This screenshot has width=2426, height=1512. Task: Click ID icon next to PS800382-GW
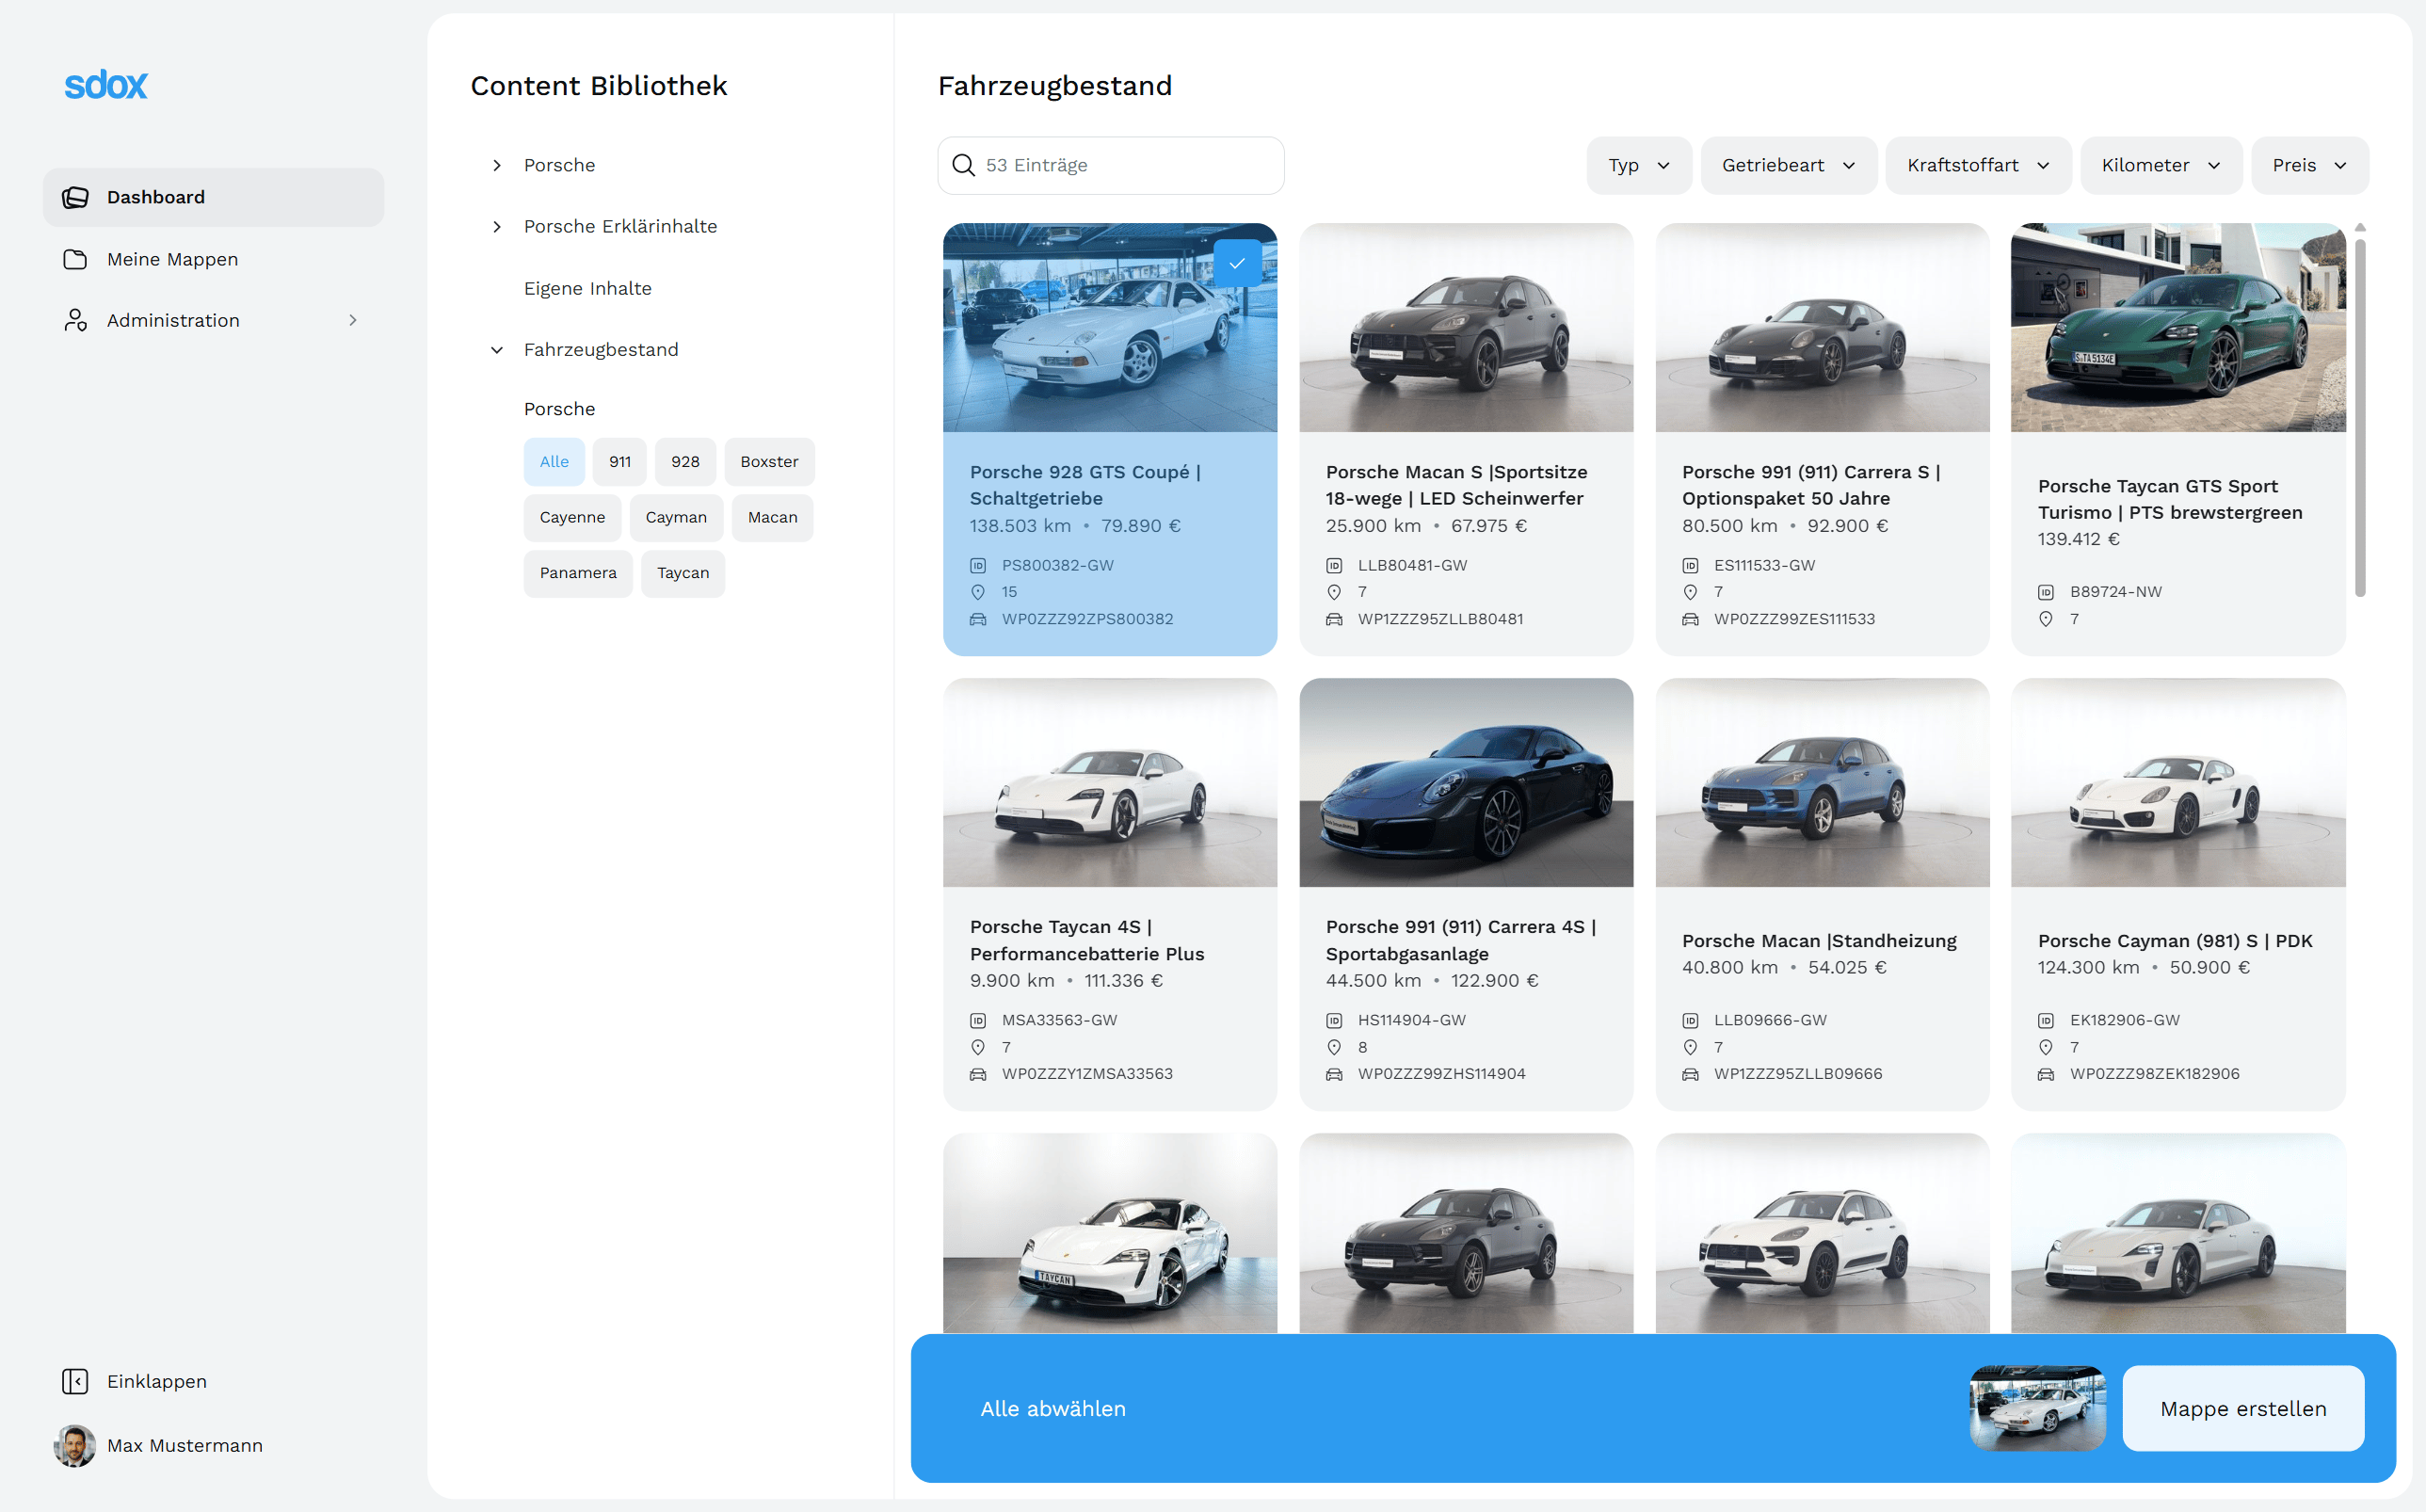click(978, 566)
